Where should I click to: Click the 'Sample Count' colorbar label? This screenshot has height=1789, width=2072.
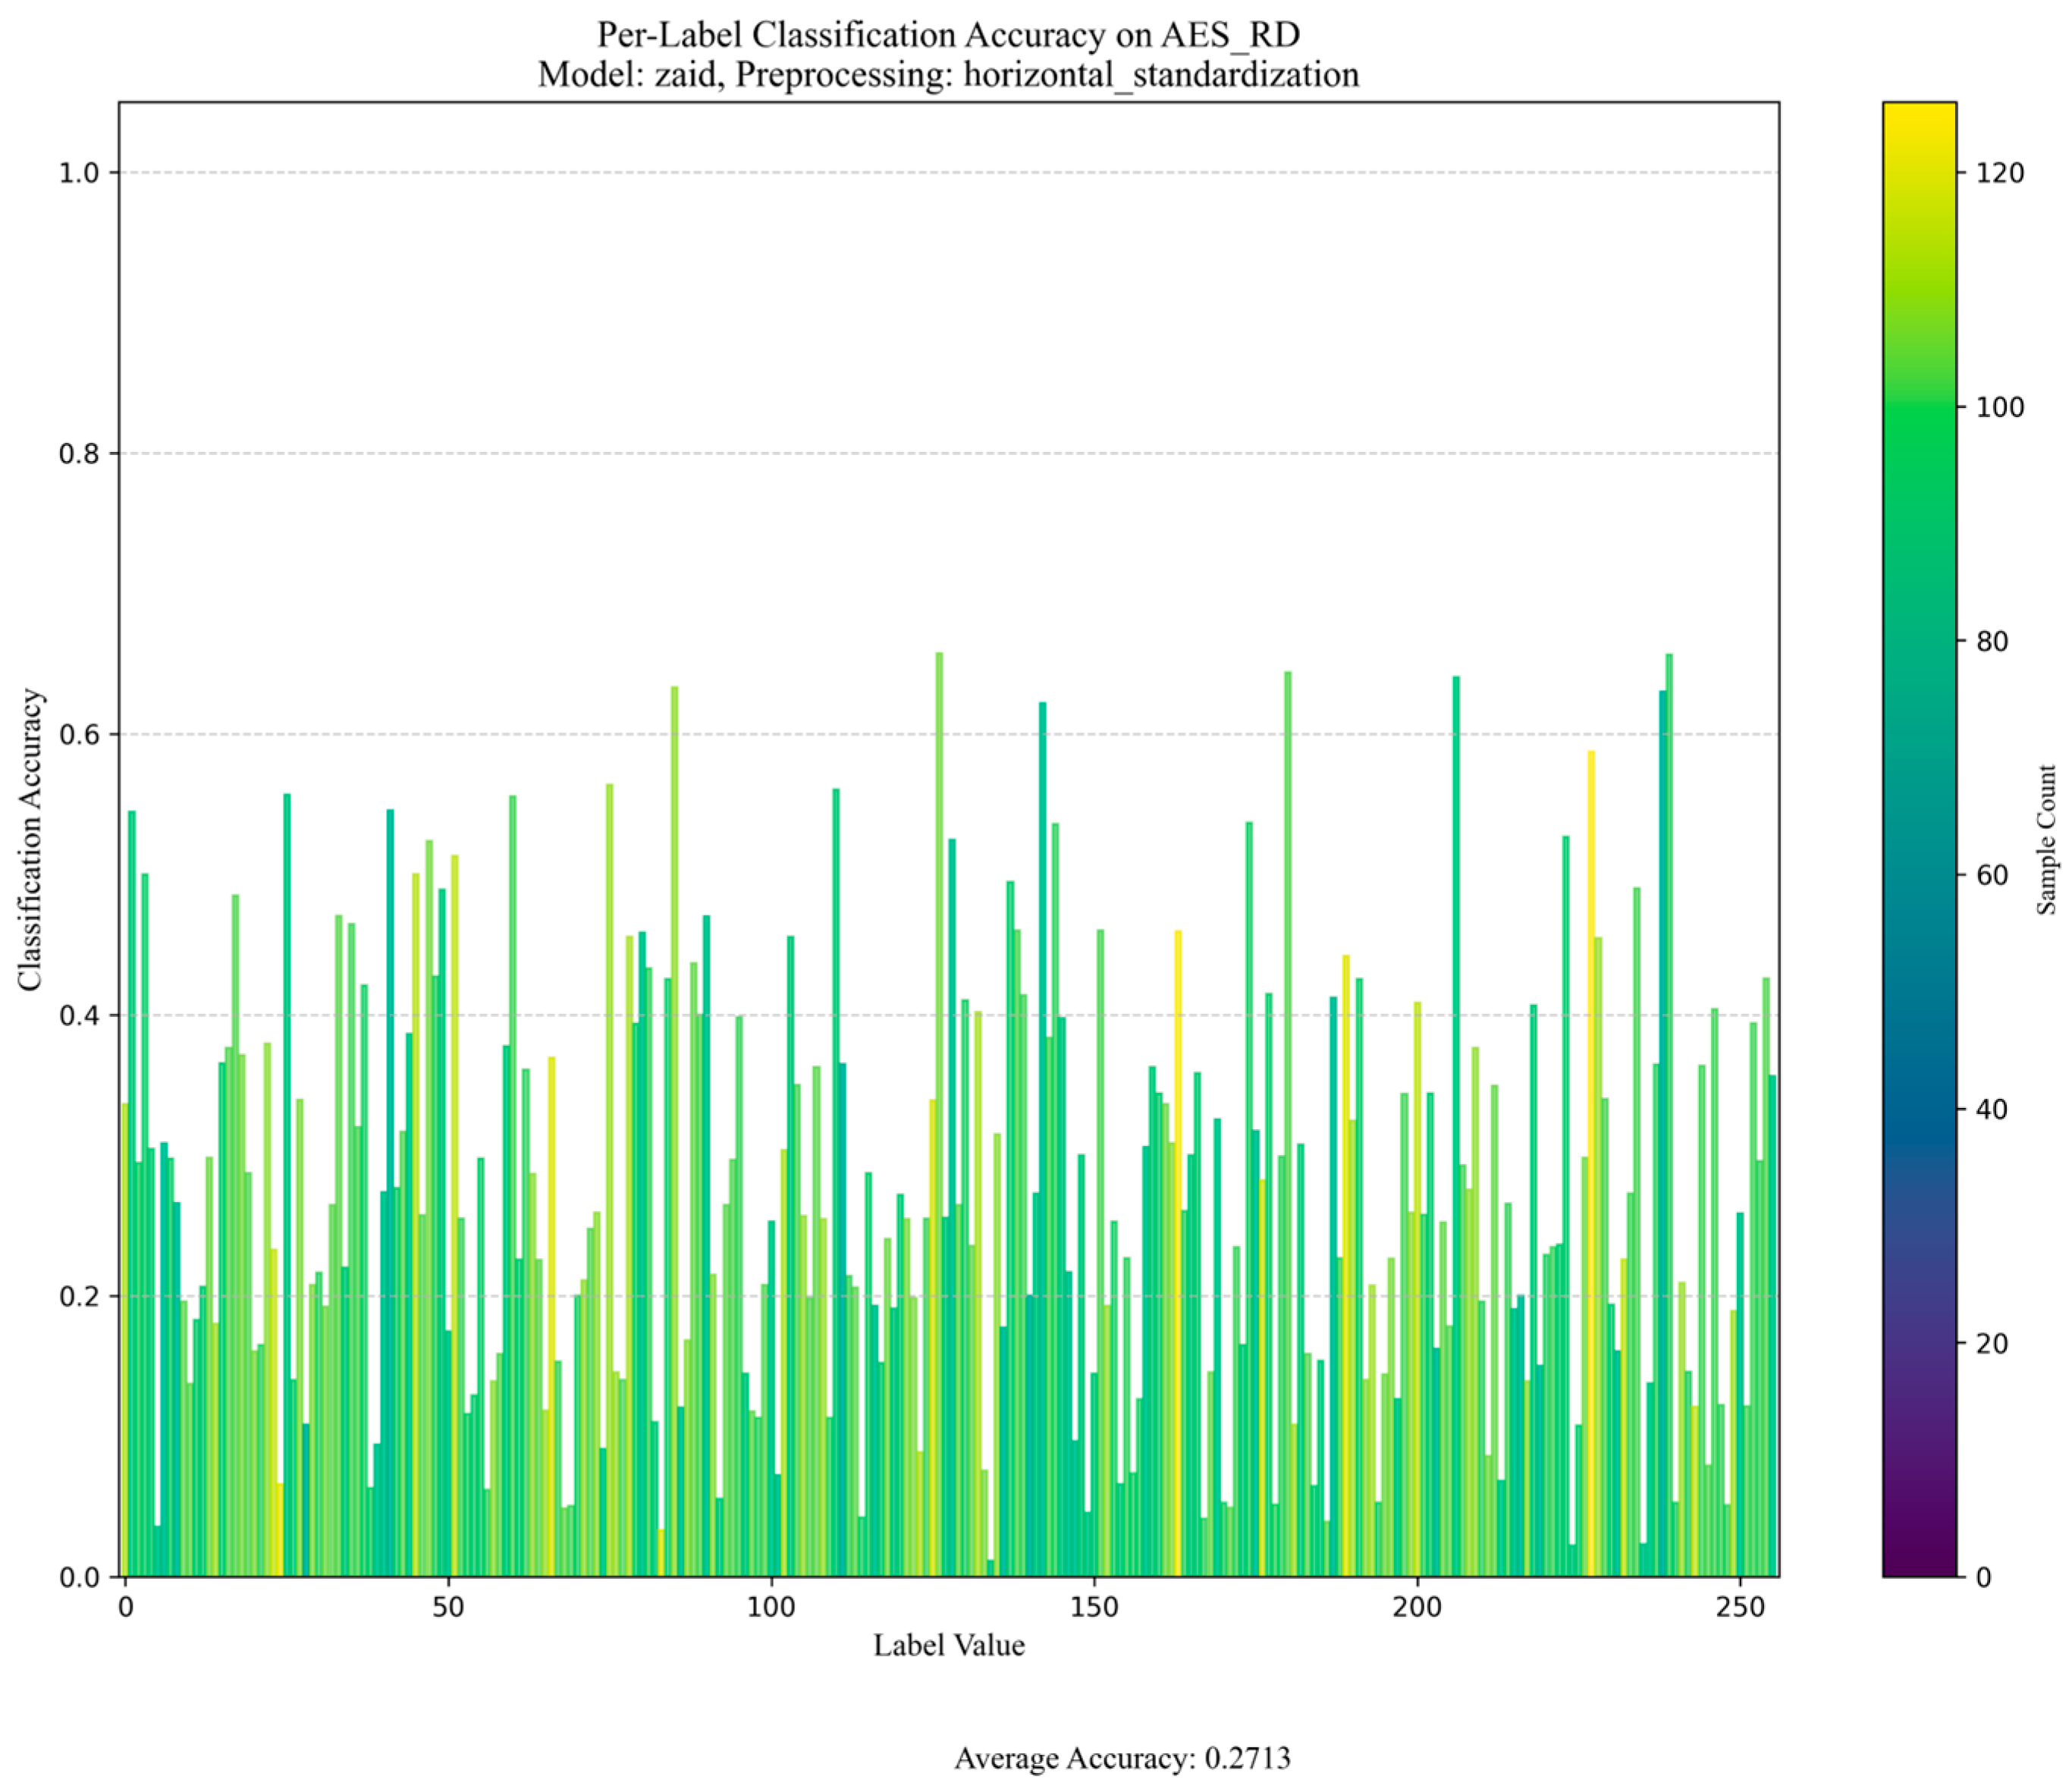point(2046,840)
